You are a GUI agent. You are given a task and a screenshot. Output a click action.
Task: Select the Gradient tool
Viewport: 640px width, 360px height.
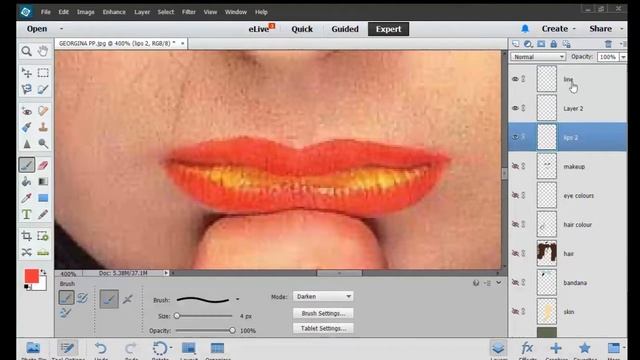point(43,181)
